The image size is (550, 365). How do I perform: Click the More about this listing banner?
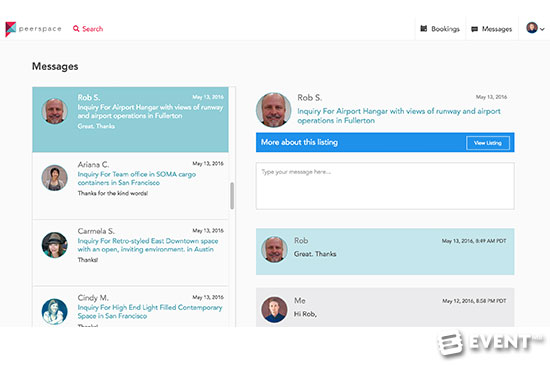point(385,142)
